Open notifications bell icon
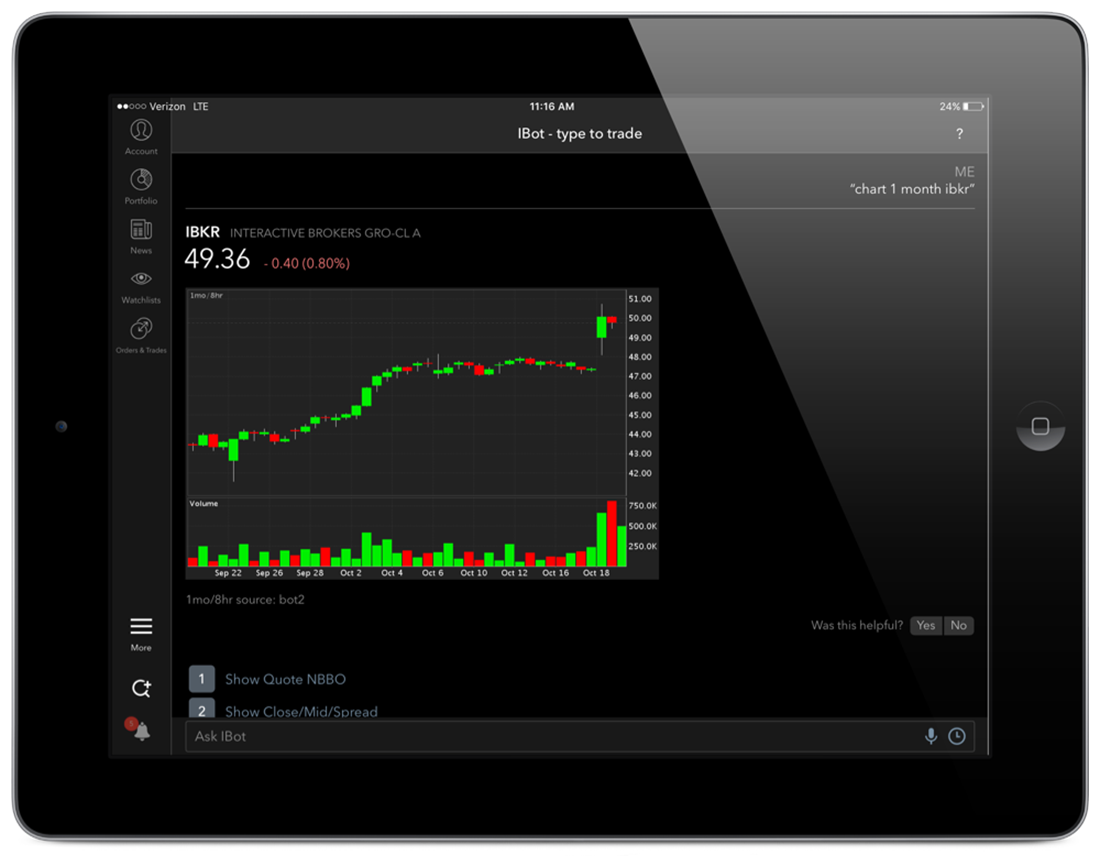The width and height of the screenshot is (1100, 867). (x=141, y=731)
